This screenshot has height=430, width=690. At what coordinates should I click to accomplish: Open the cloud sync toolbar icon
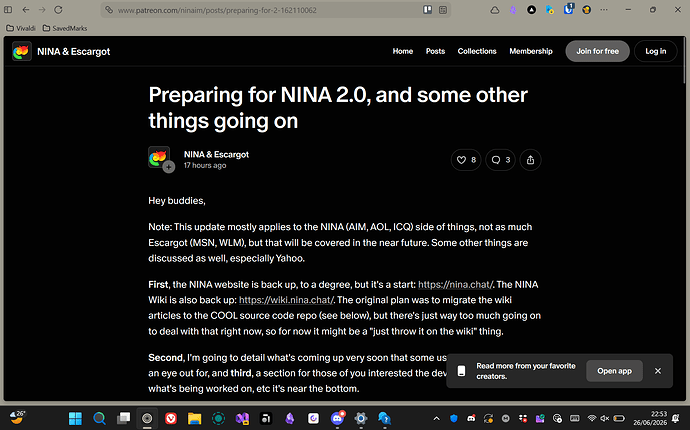tap(495, 10)
